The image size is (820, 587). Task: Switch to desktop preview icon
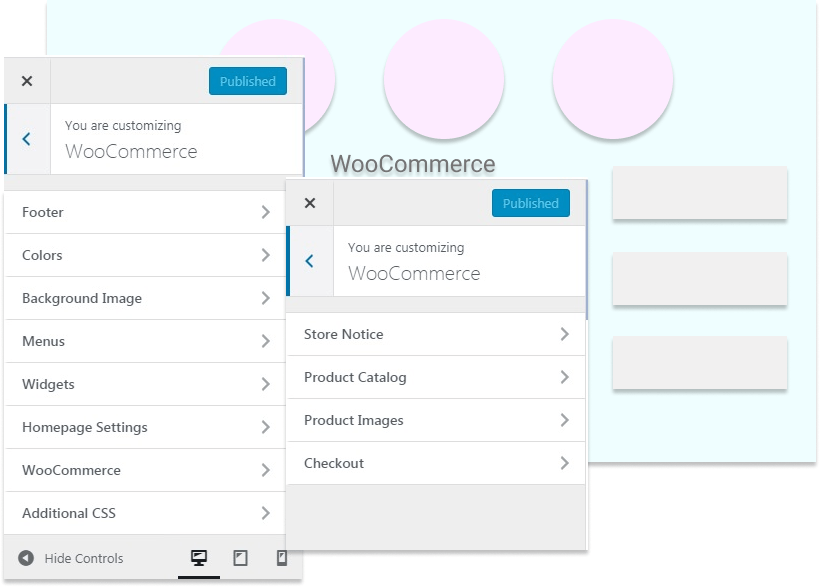point(199,558)
